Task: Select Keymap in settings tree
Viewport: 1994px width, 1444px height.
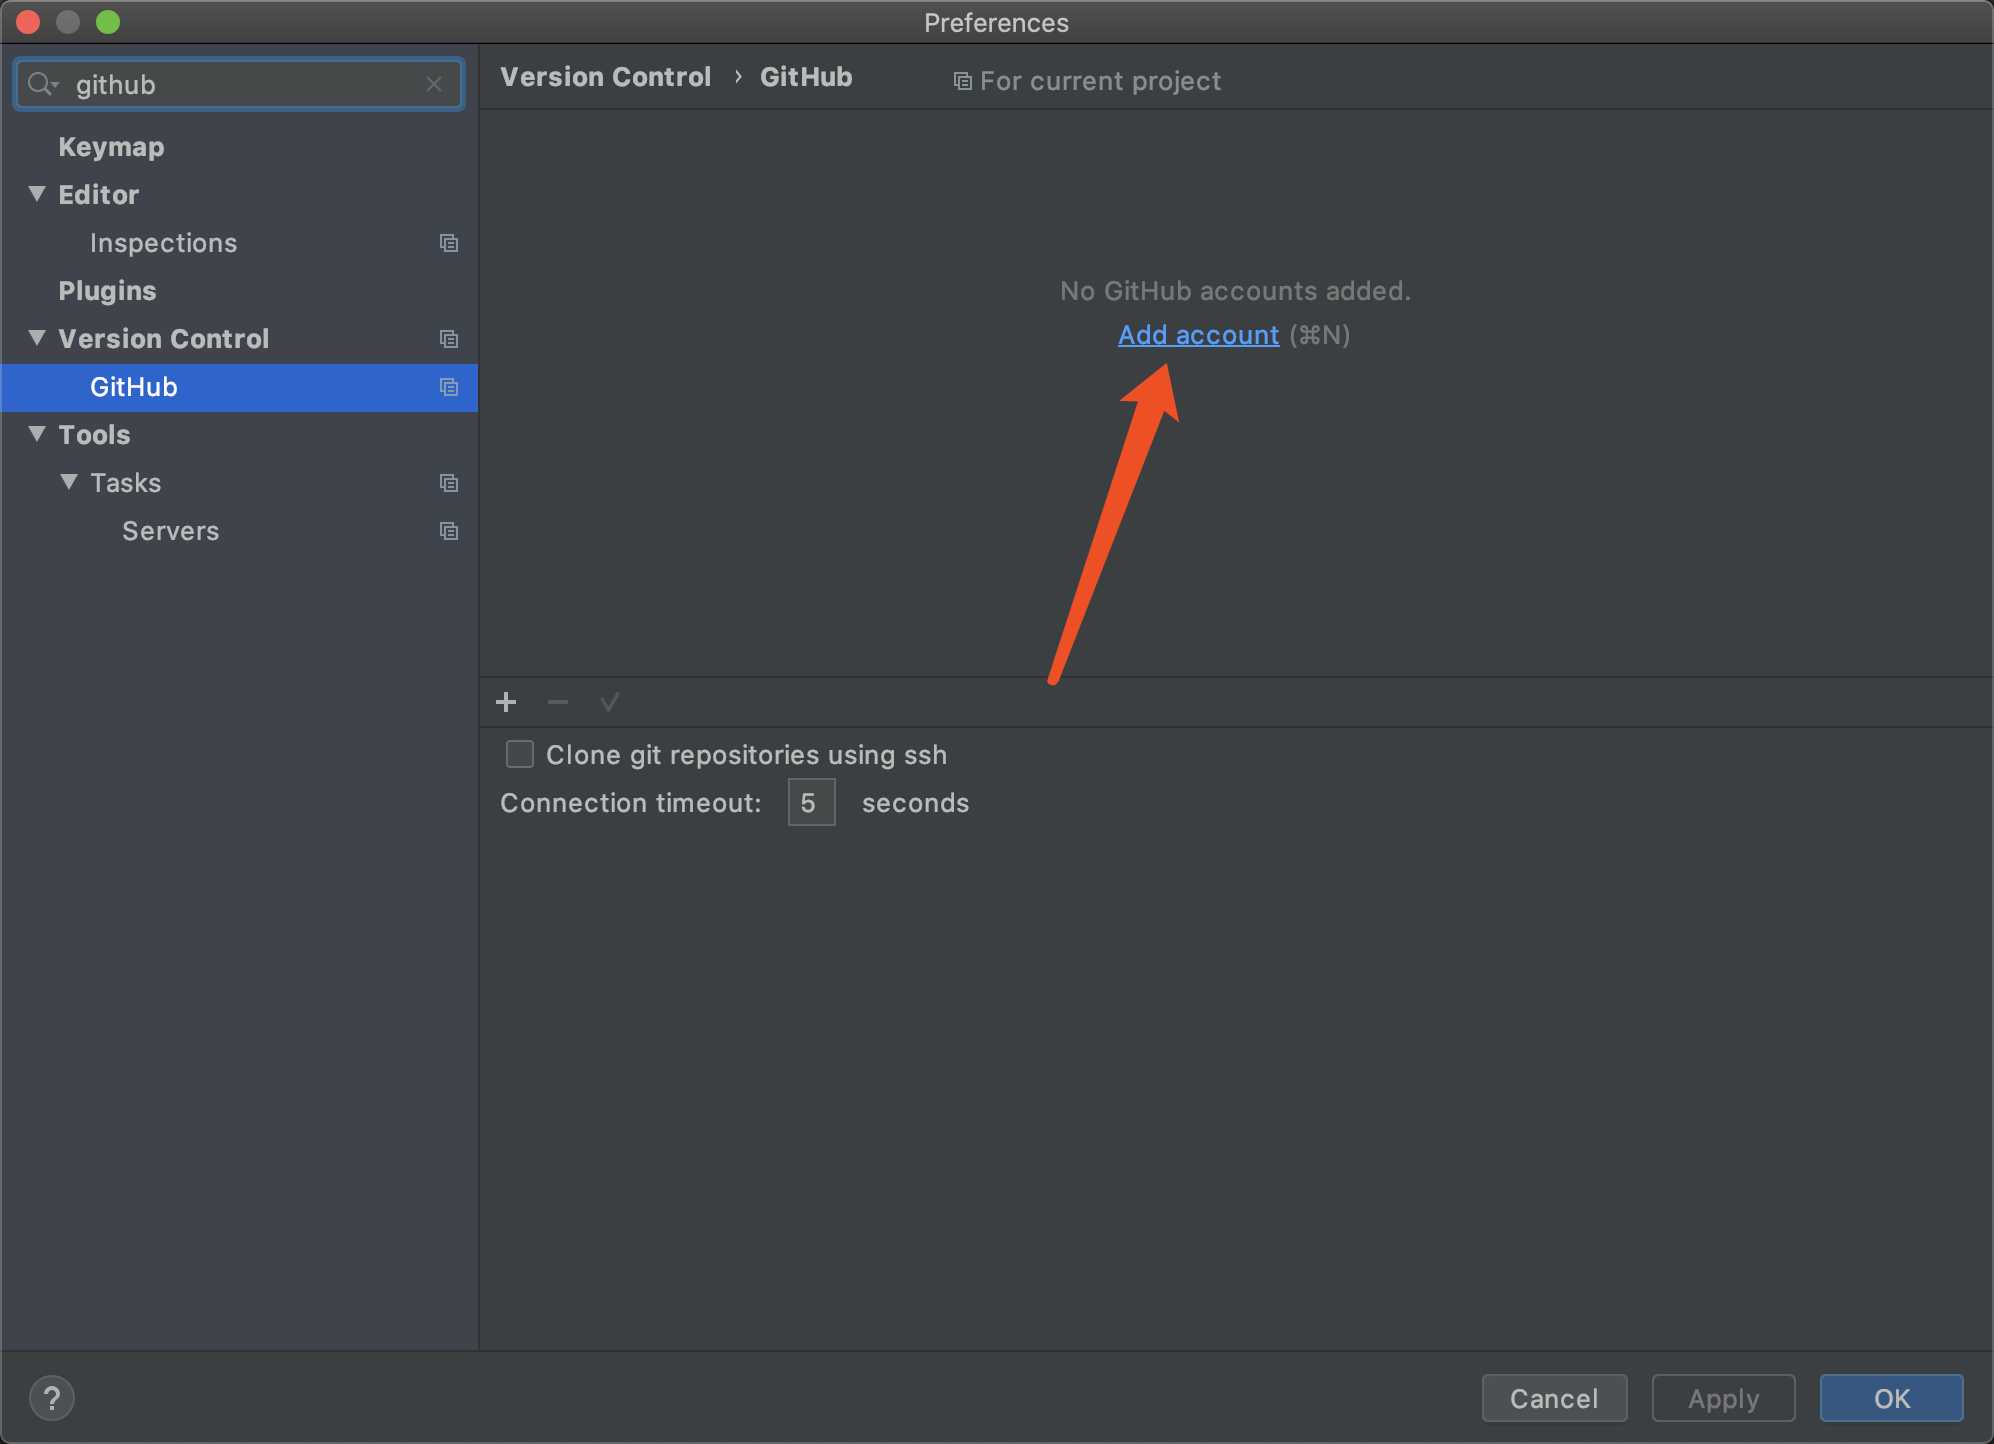Action: (x=111, y=147)
